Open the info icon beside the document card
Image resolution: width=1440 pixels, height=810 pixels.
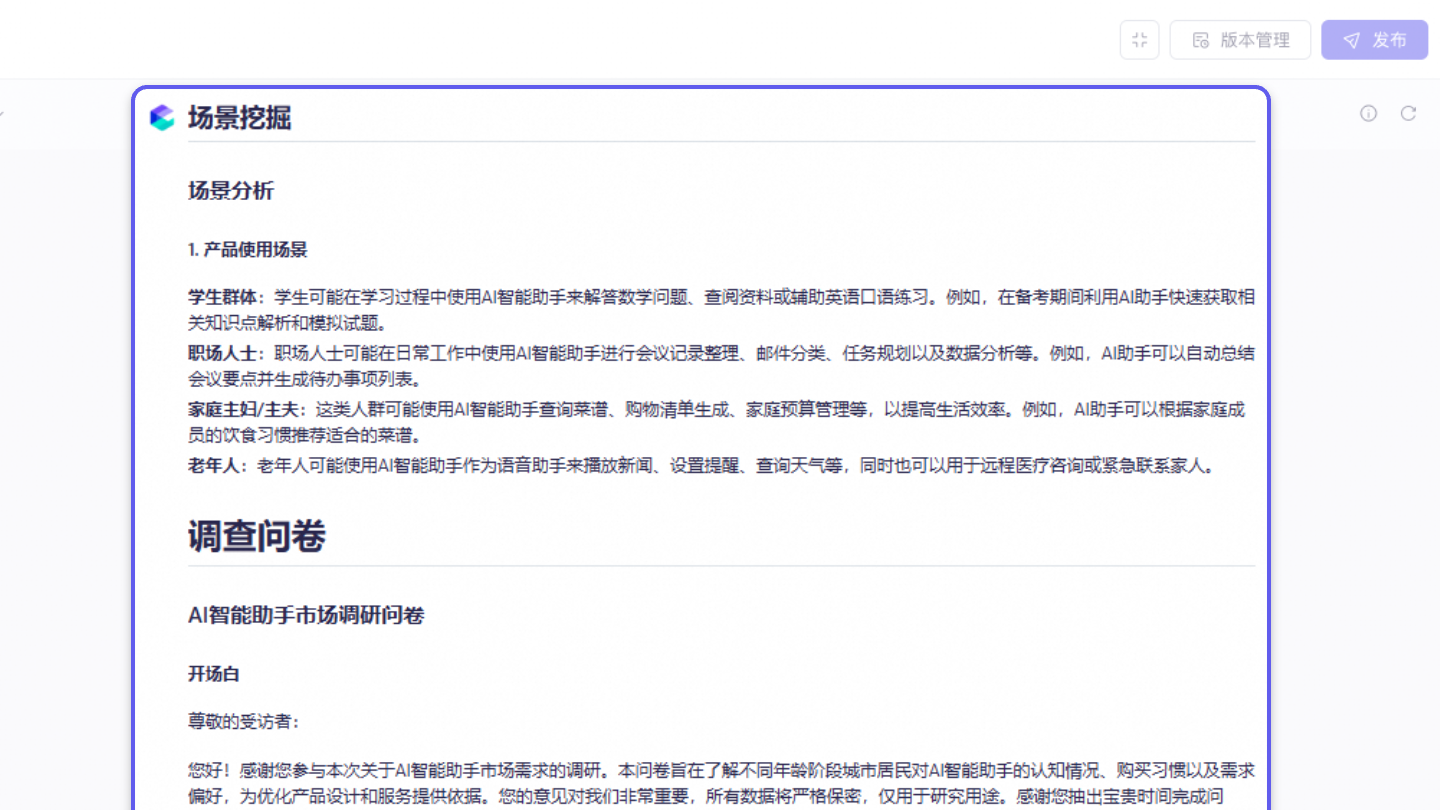tap(1367, 113)
